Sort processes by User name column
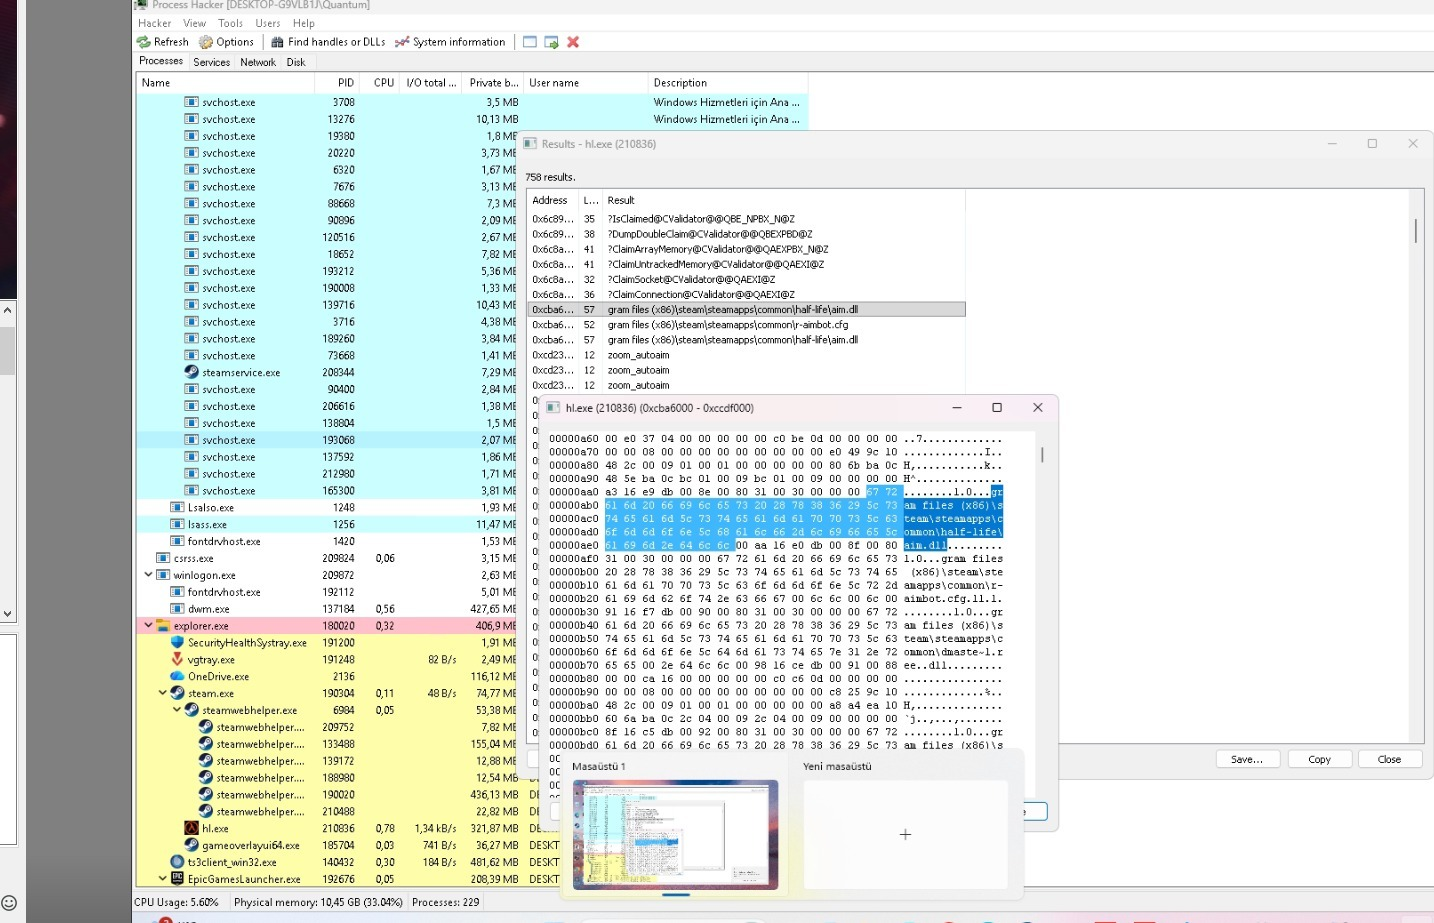The width and height of the screenshot is (1434, 923). click(585, 83)
